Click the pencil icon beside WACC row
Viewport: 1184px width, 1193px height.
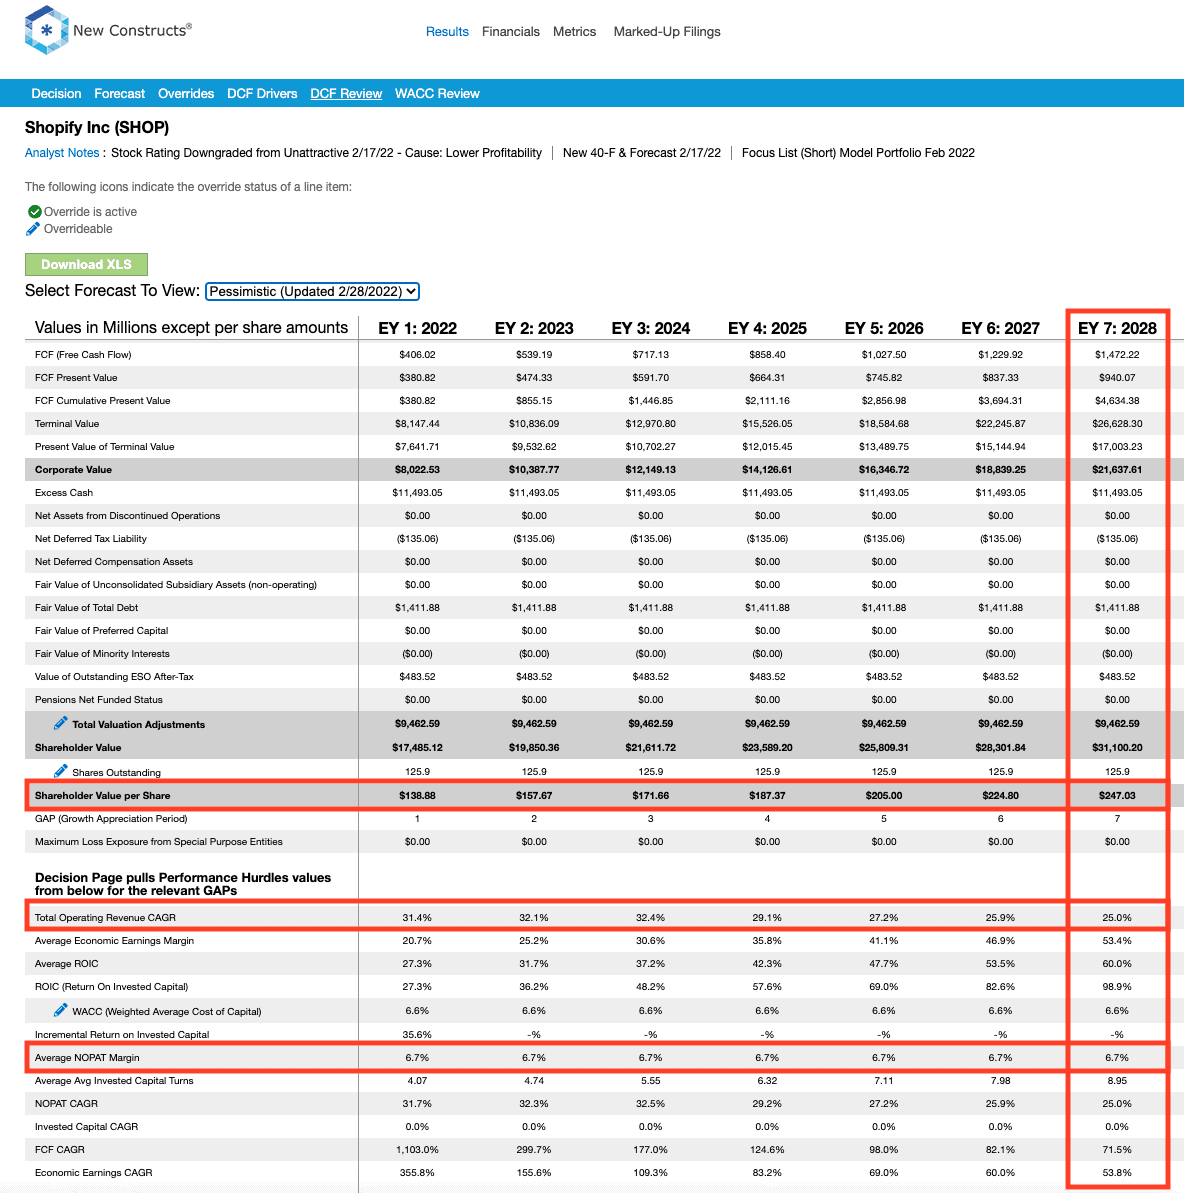pyautogui.click(x=61, y=1010)
